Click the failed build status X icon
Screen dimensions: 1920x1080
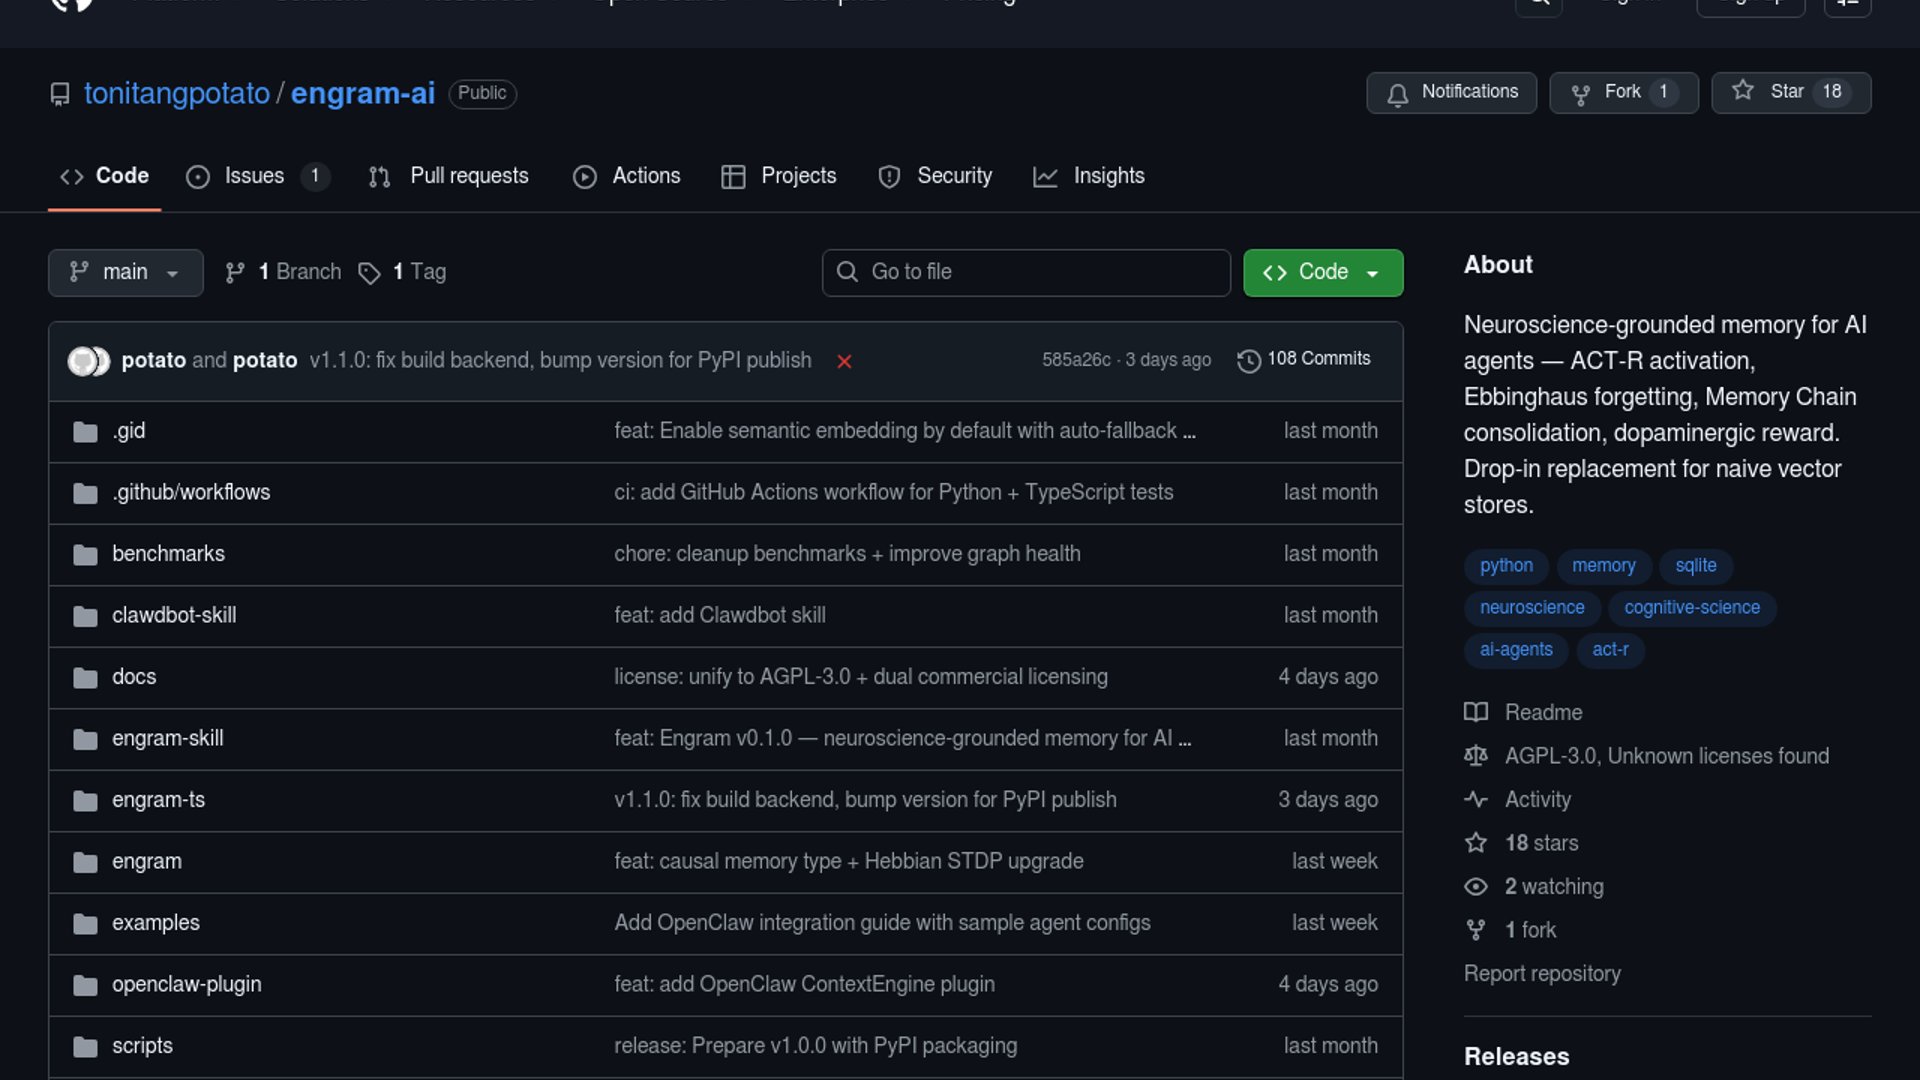coord(844,361)
